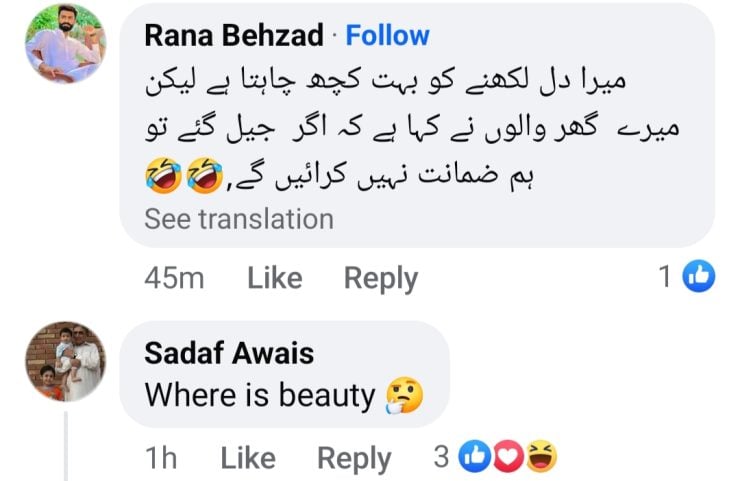The height and width of the screenshot is (481, 740).
Task: Follow Rana Behzad
Action: click(388, 36)
